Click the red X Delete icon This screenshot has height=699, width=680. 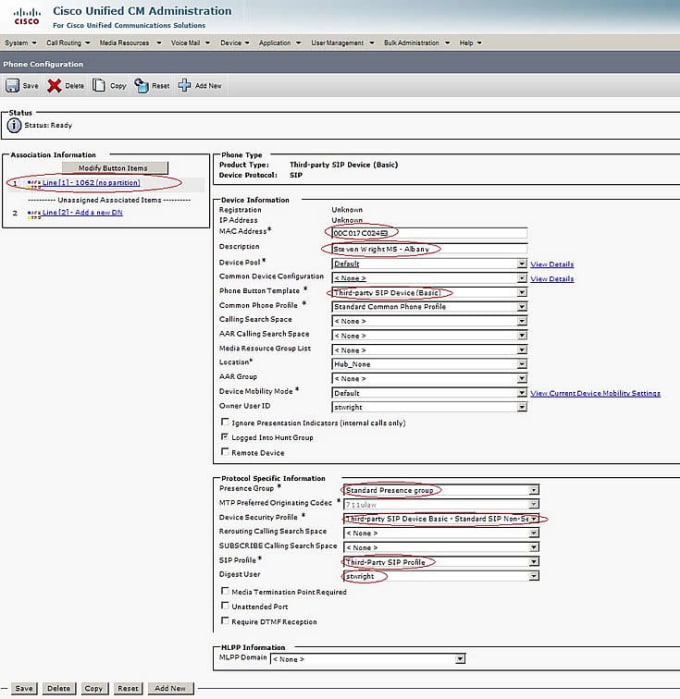pyautogui.click(x=54, y=86)
